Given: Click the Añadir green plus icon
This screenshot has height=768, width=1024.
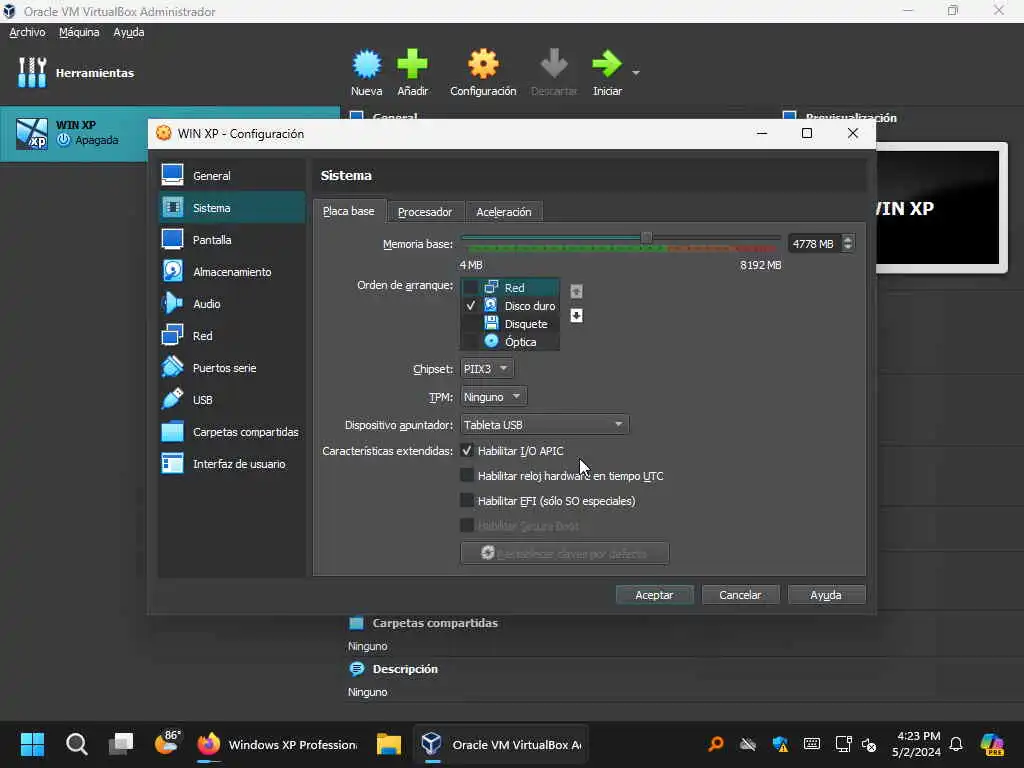Looking at the screenshot, I should tap(412, 64).
